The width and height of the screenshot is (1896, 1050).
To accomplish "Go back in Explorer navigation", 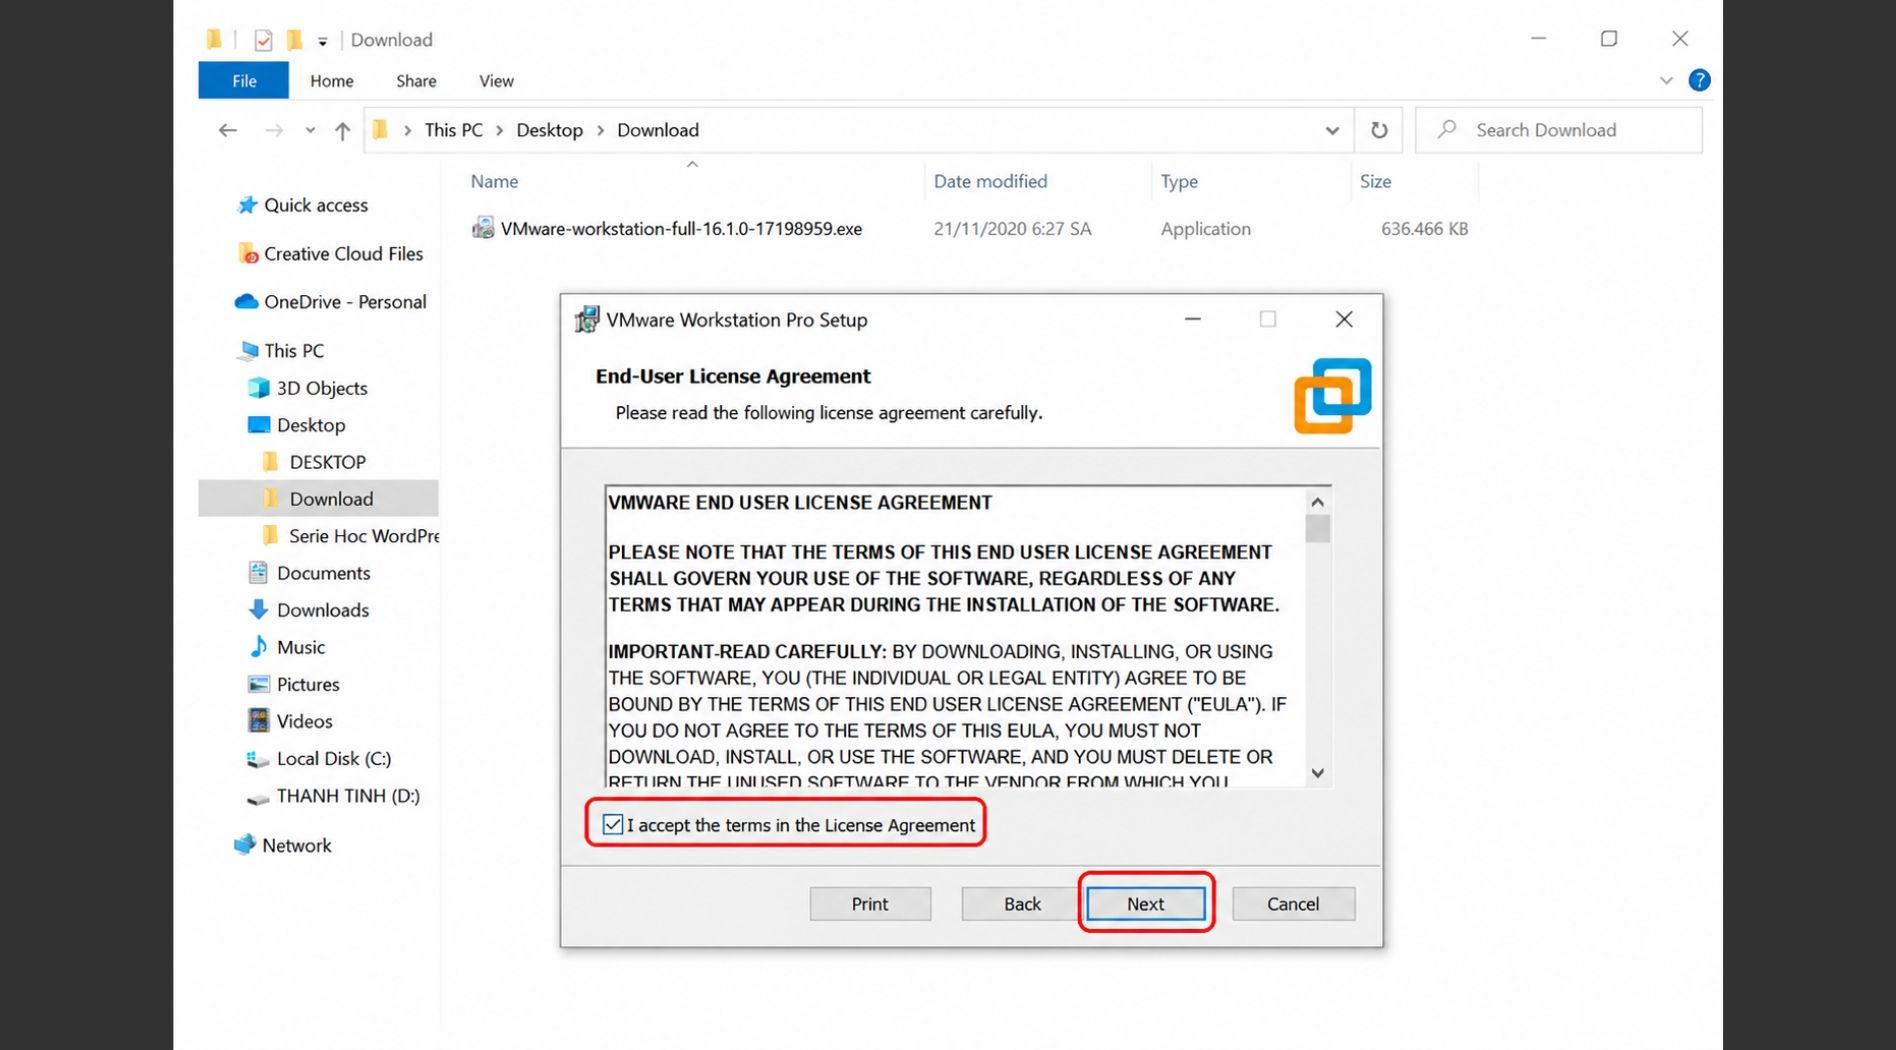I will (228, 130).
